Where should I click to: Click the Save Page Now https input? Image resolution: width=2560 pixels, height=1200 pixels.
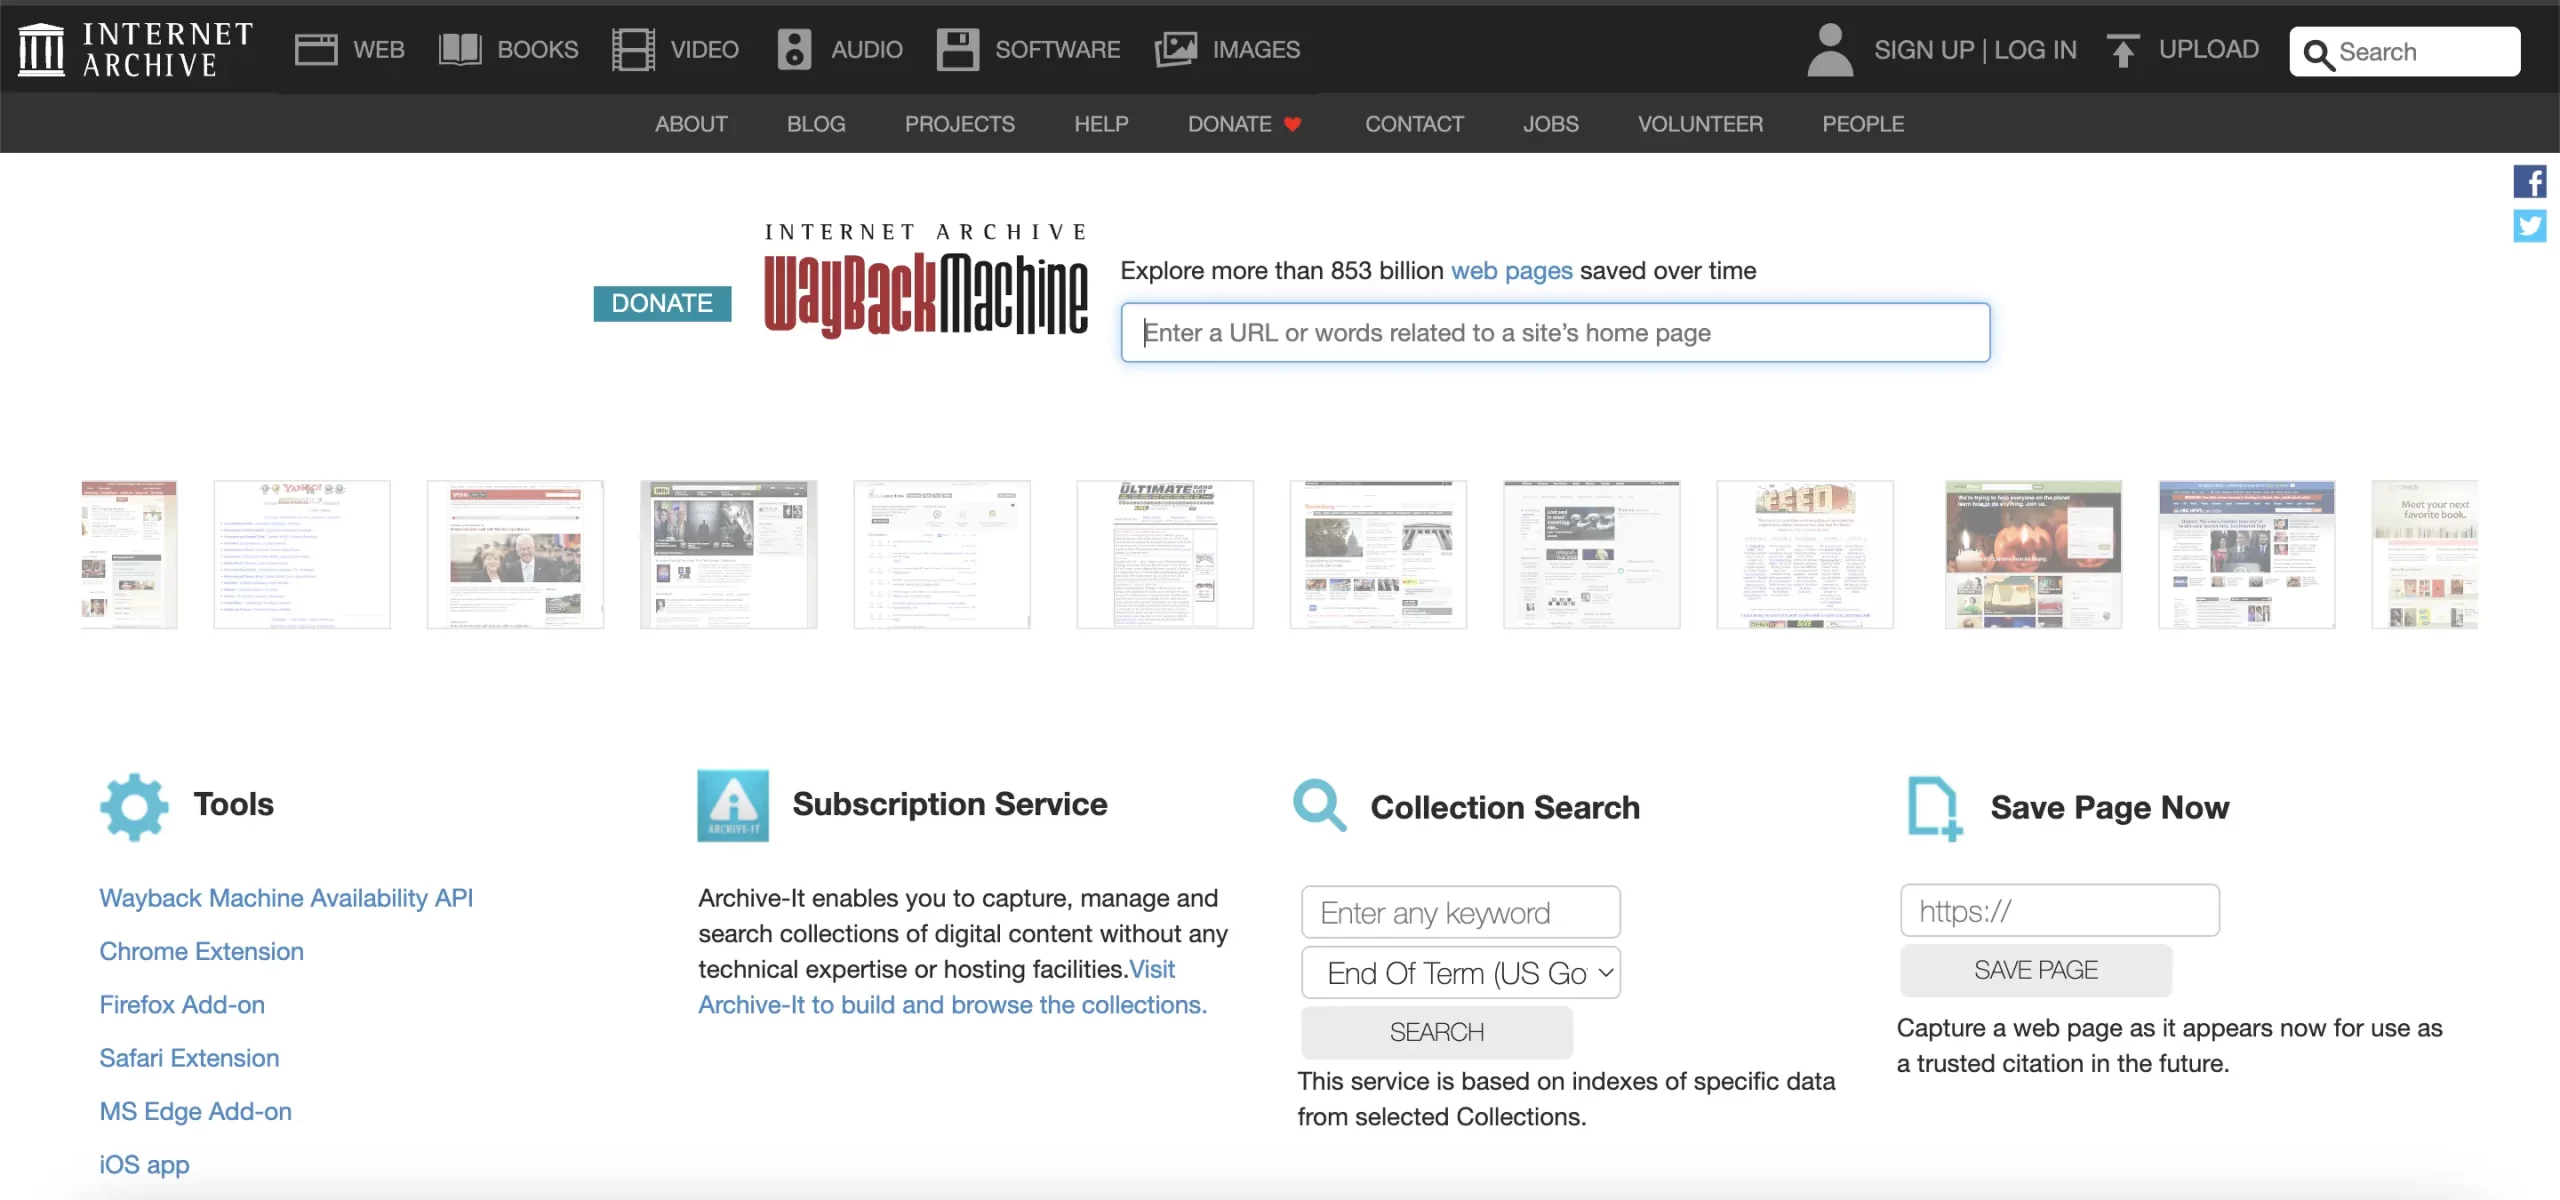click(x=2059, y=909)
